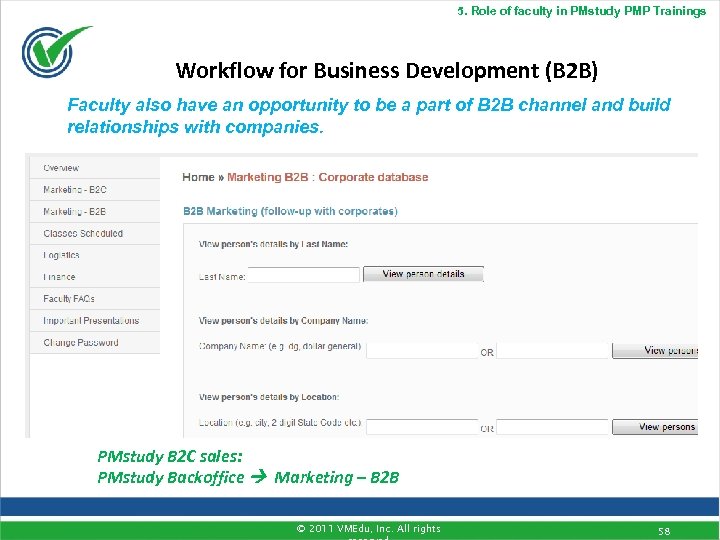Focus the first Company Name field
This screenshot has width=720, height=540.
point(422,351)
